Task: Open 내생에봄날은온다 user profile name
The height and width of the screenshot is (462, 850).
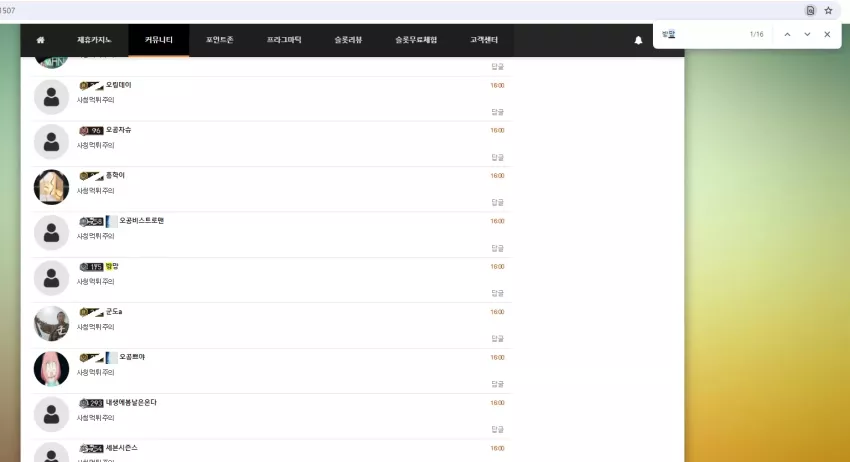Action: [x=131, y=402]
